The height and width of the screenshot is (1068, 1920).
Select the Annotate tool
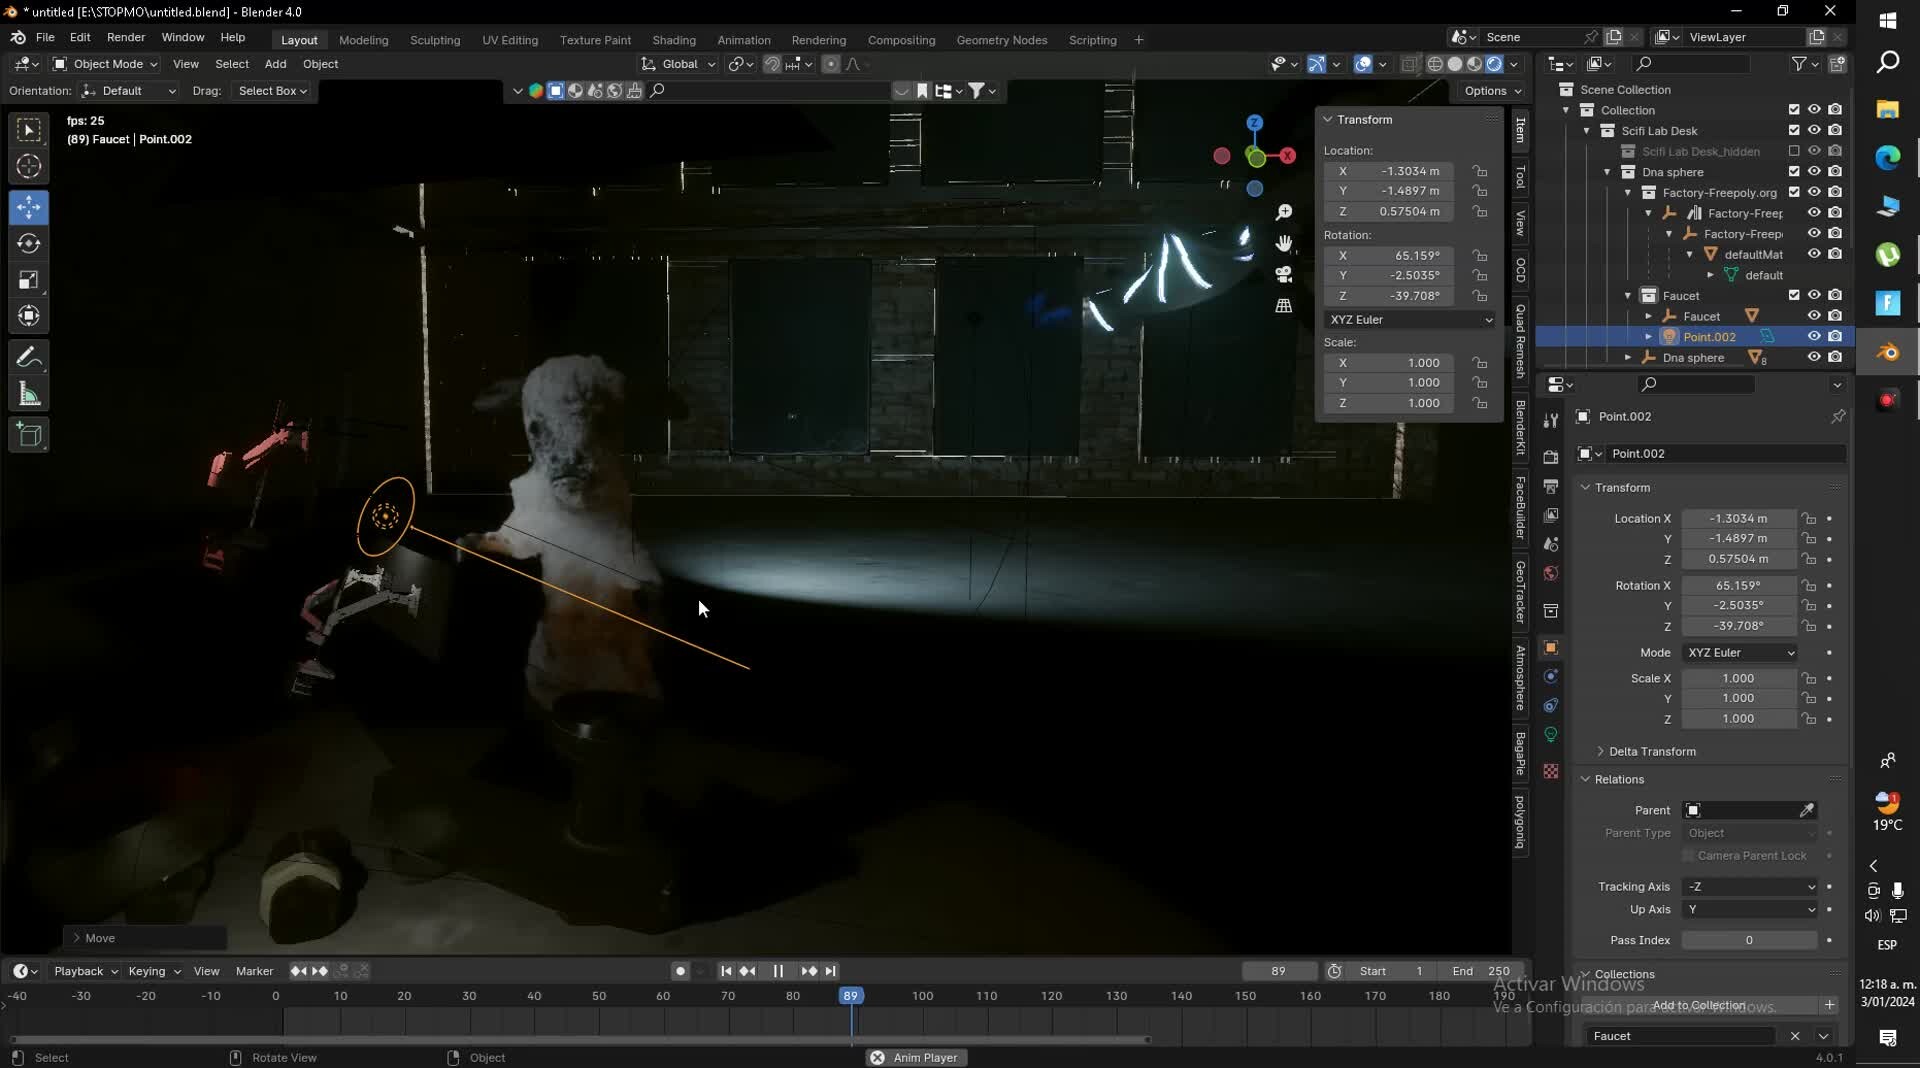29,357
